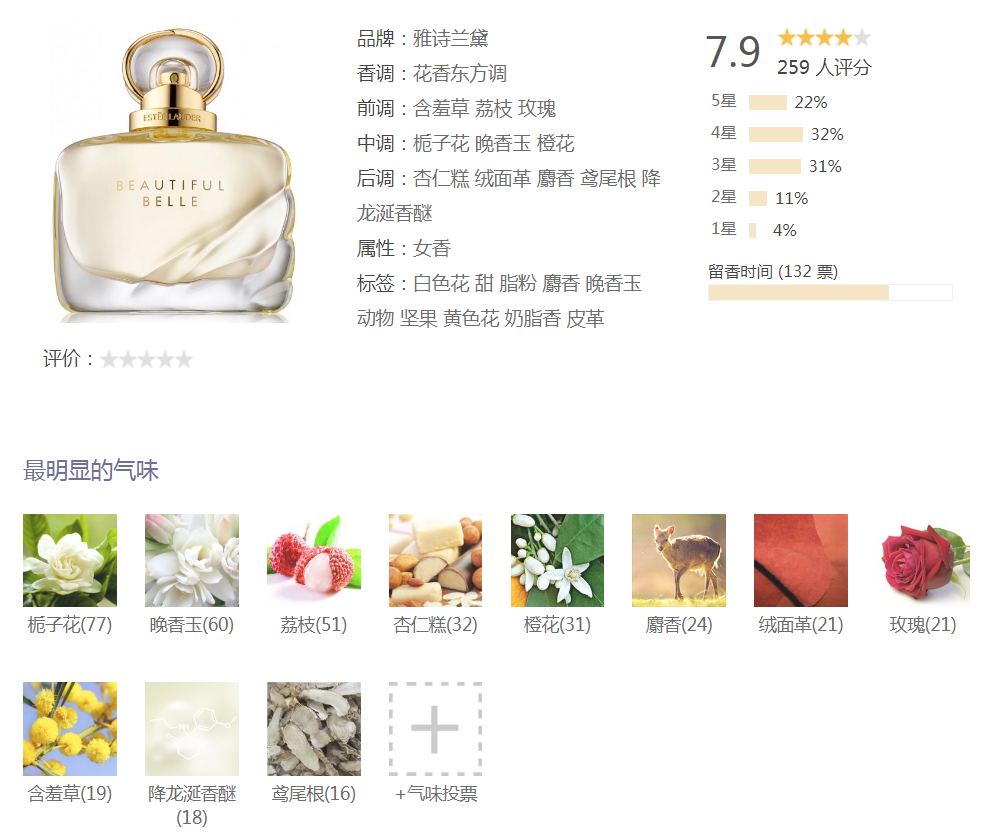Click the Beautiful Belle perfume bottle image
The image size is (993, 836).
point(174,173)
